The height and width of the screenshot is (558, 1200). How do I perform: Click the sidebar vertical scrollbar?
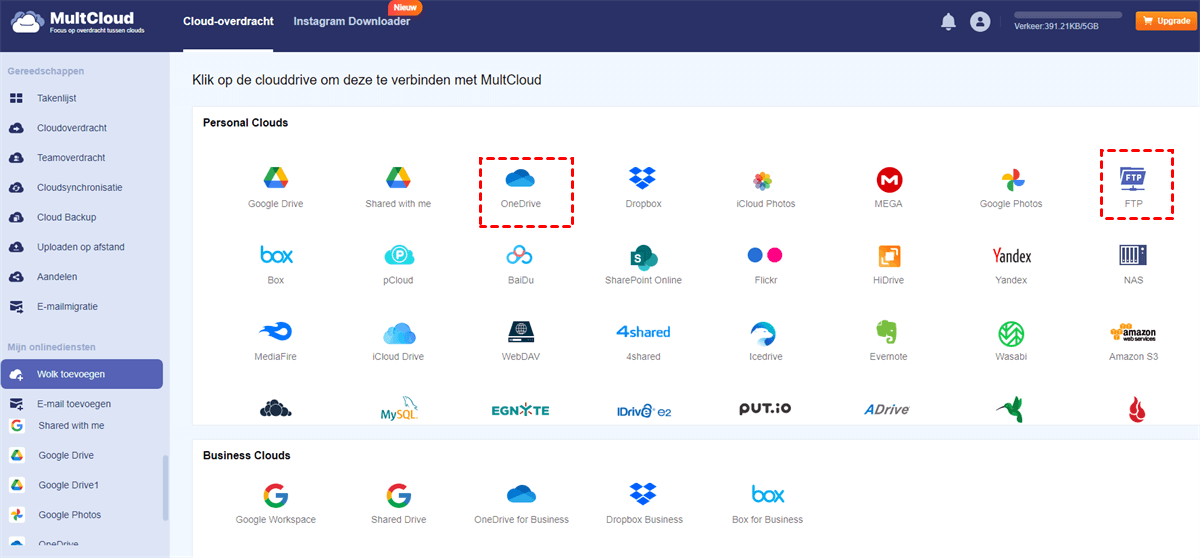166,488
